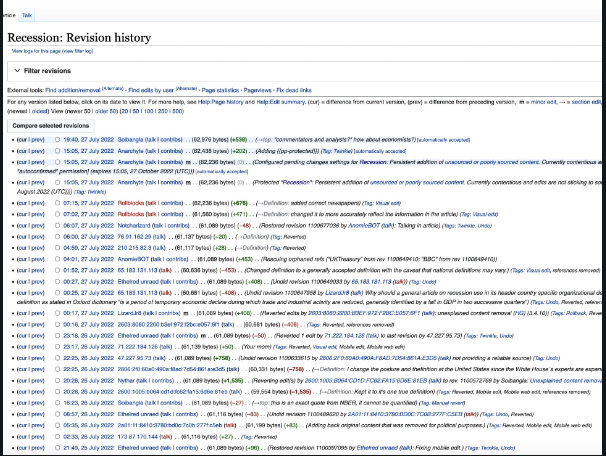Screen dimensions: 606x456
Task: Select radio button for 21:49, 25 July revision
Action: coord(57,448)
